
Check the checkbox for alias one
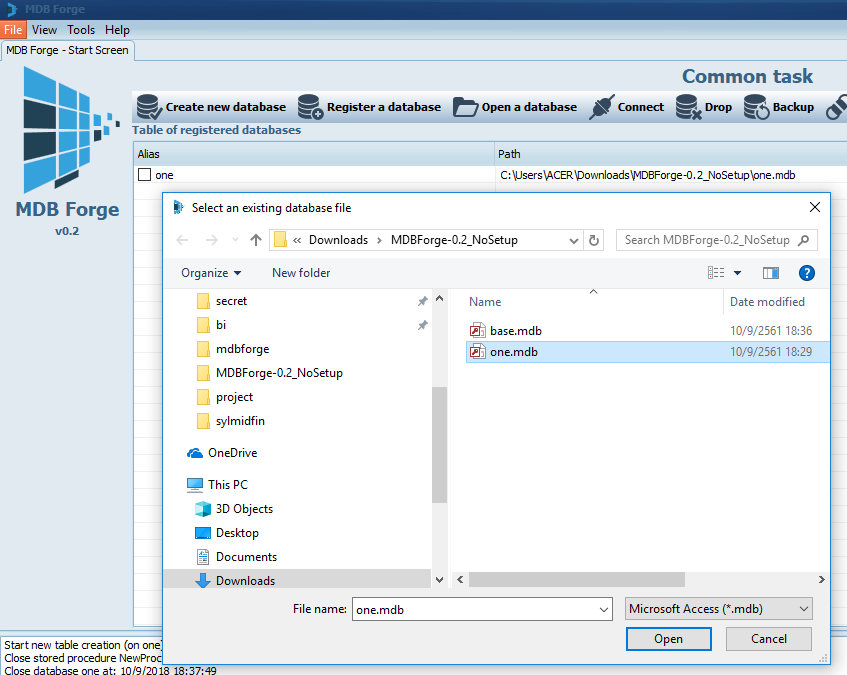pyautogui.click(x=144, y=175)
